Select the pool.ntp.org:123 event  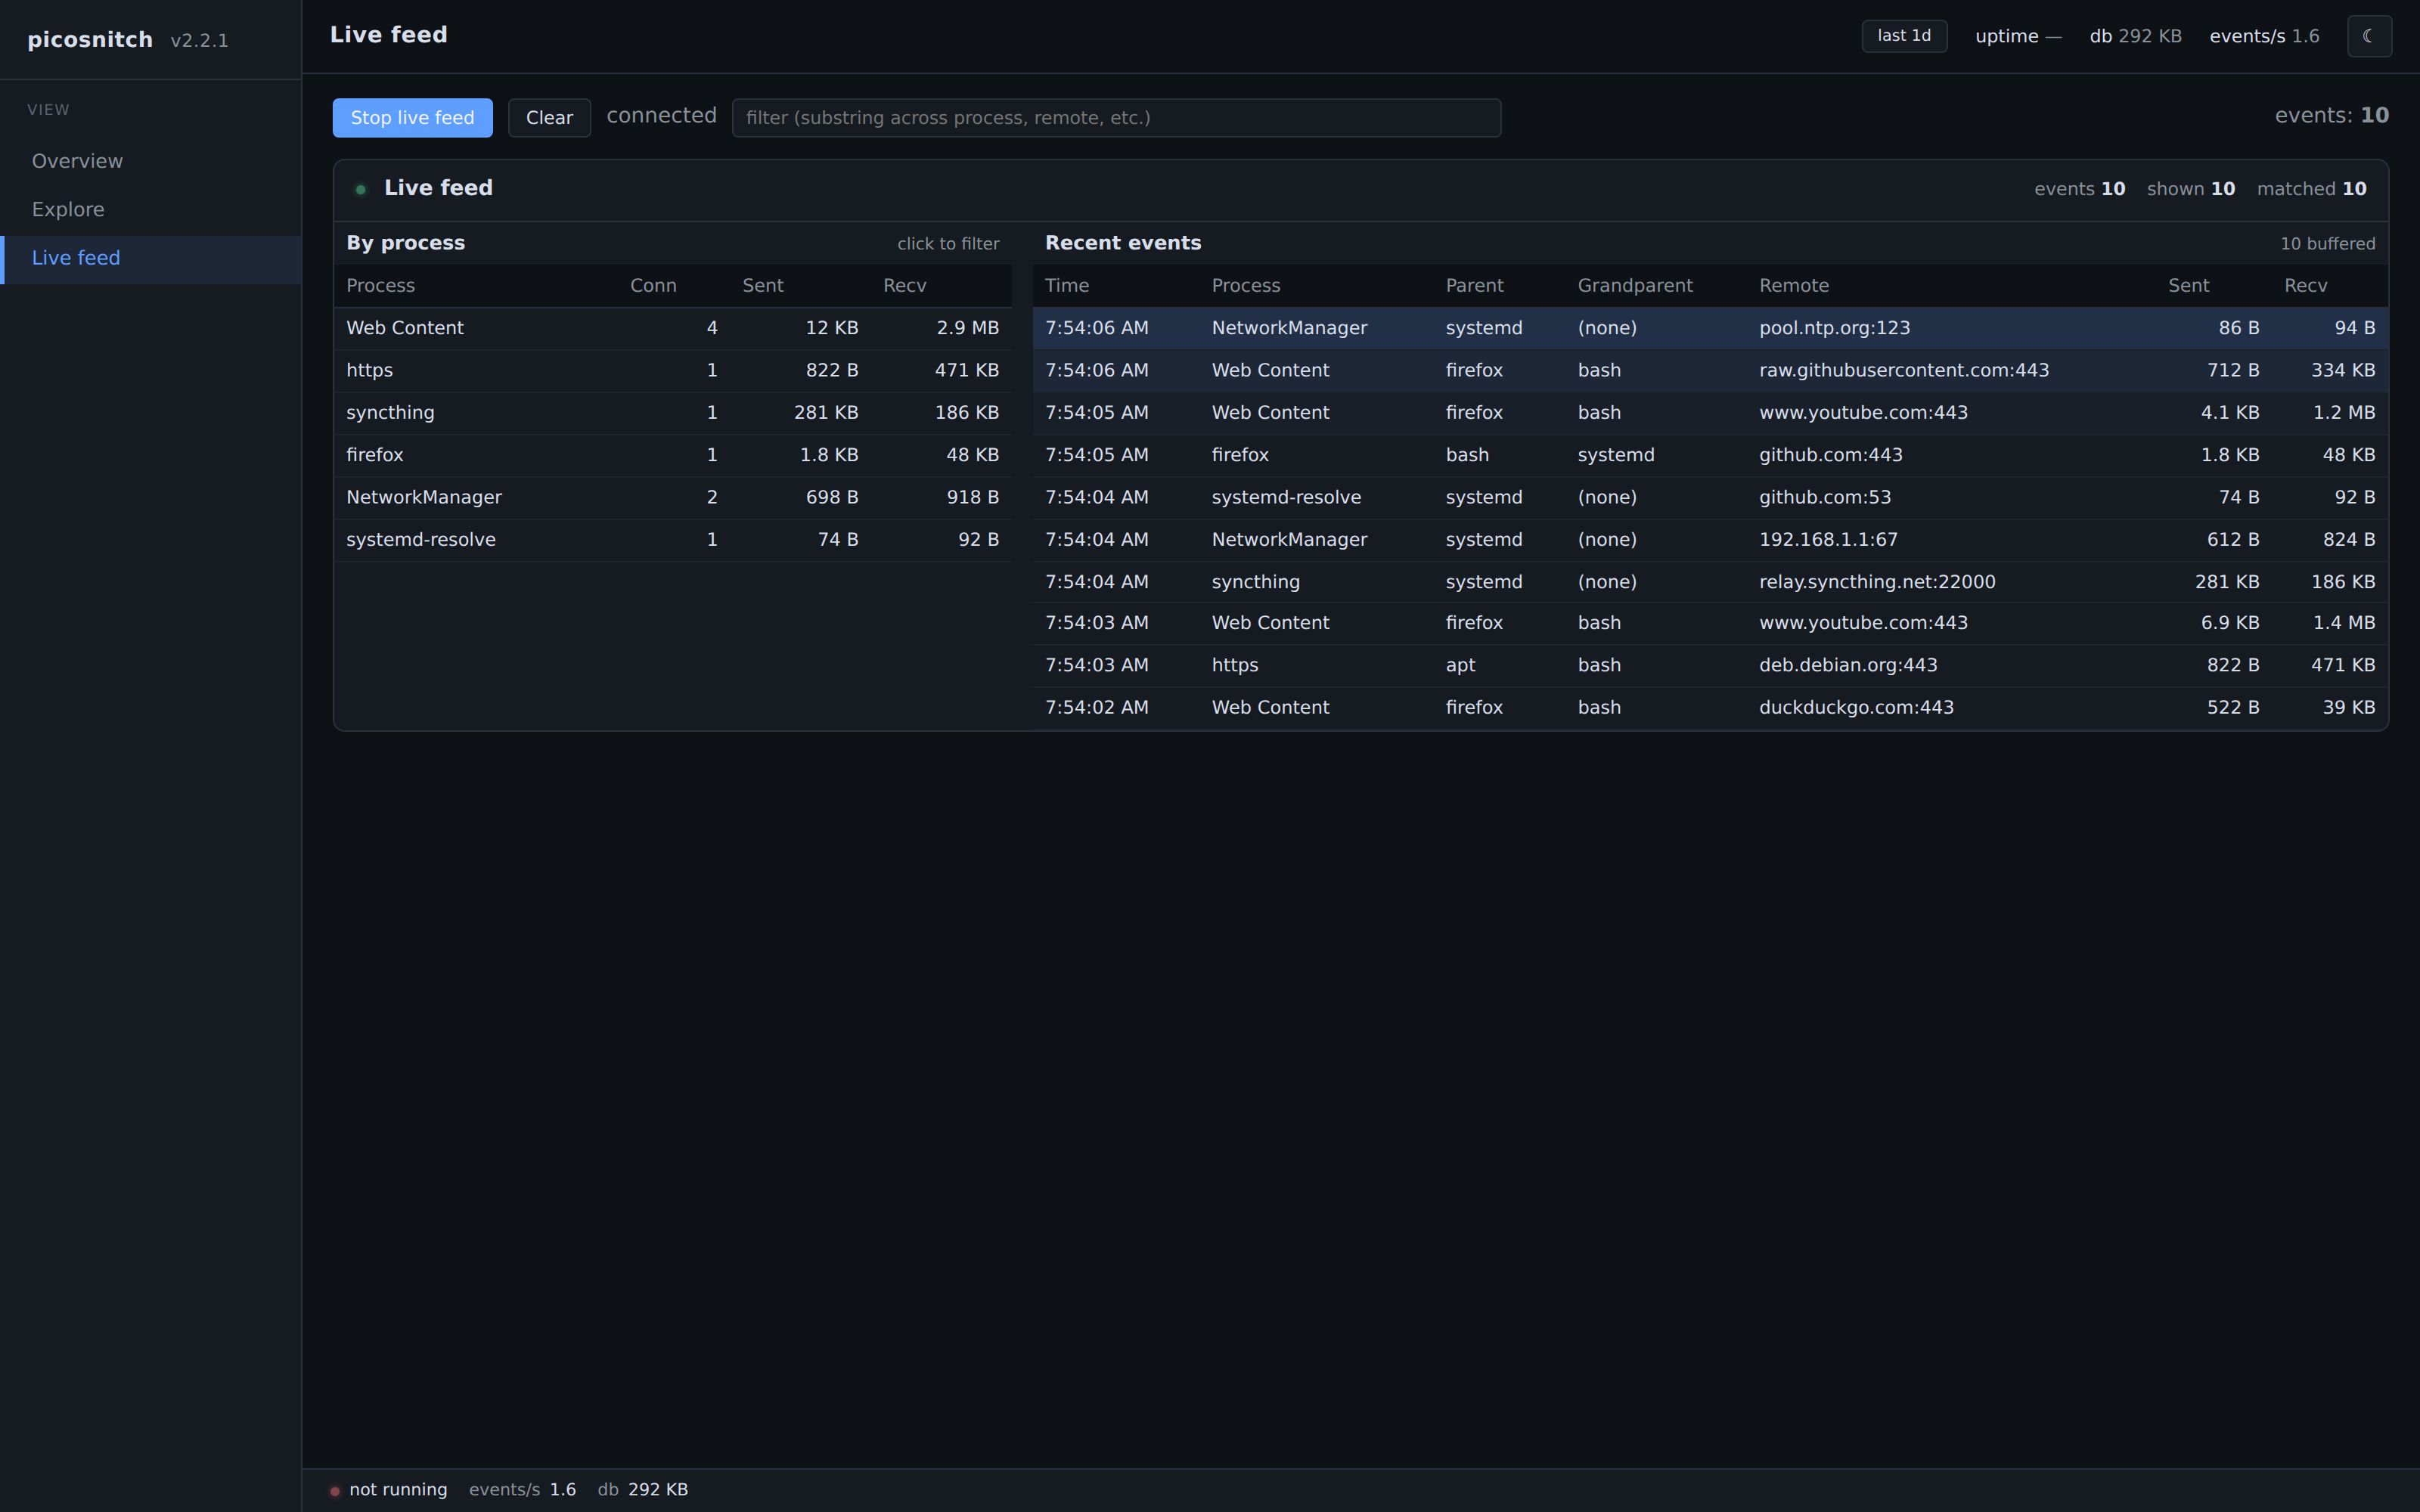[x=1710, y=328]
